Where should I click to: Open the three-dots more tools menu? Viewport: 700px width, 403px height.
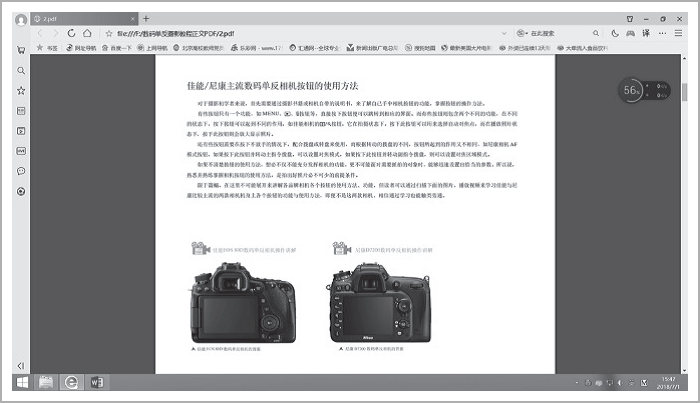point(662,33)
